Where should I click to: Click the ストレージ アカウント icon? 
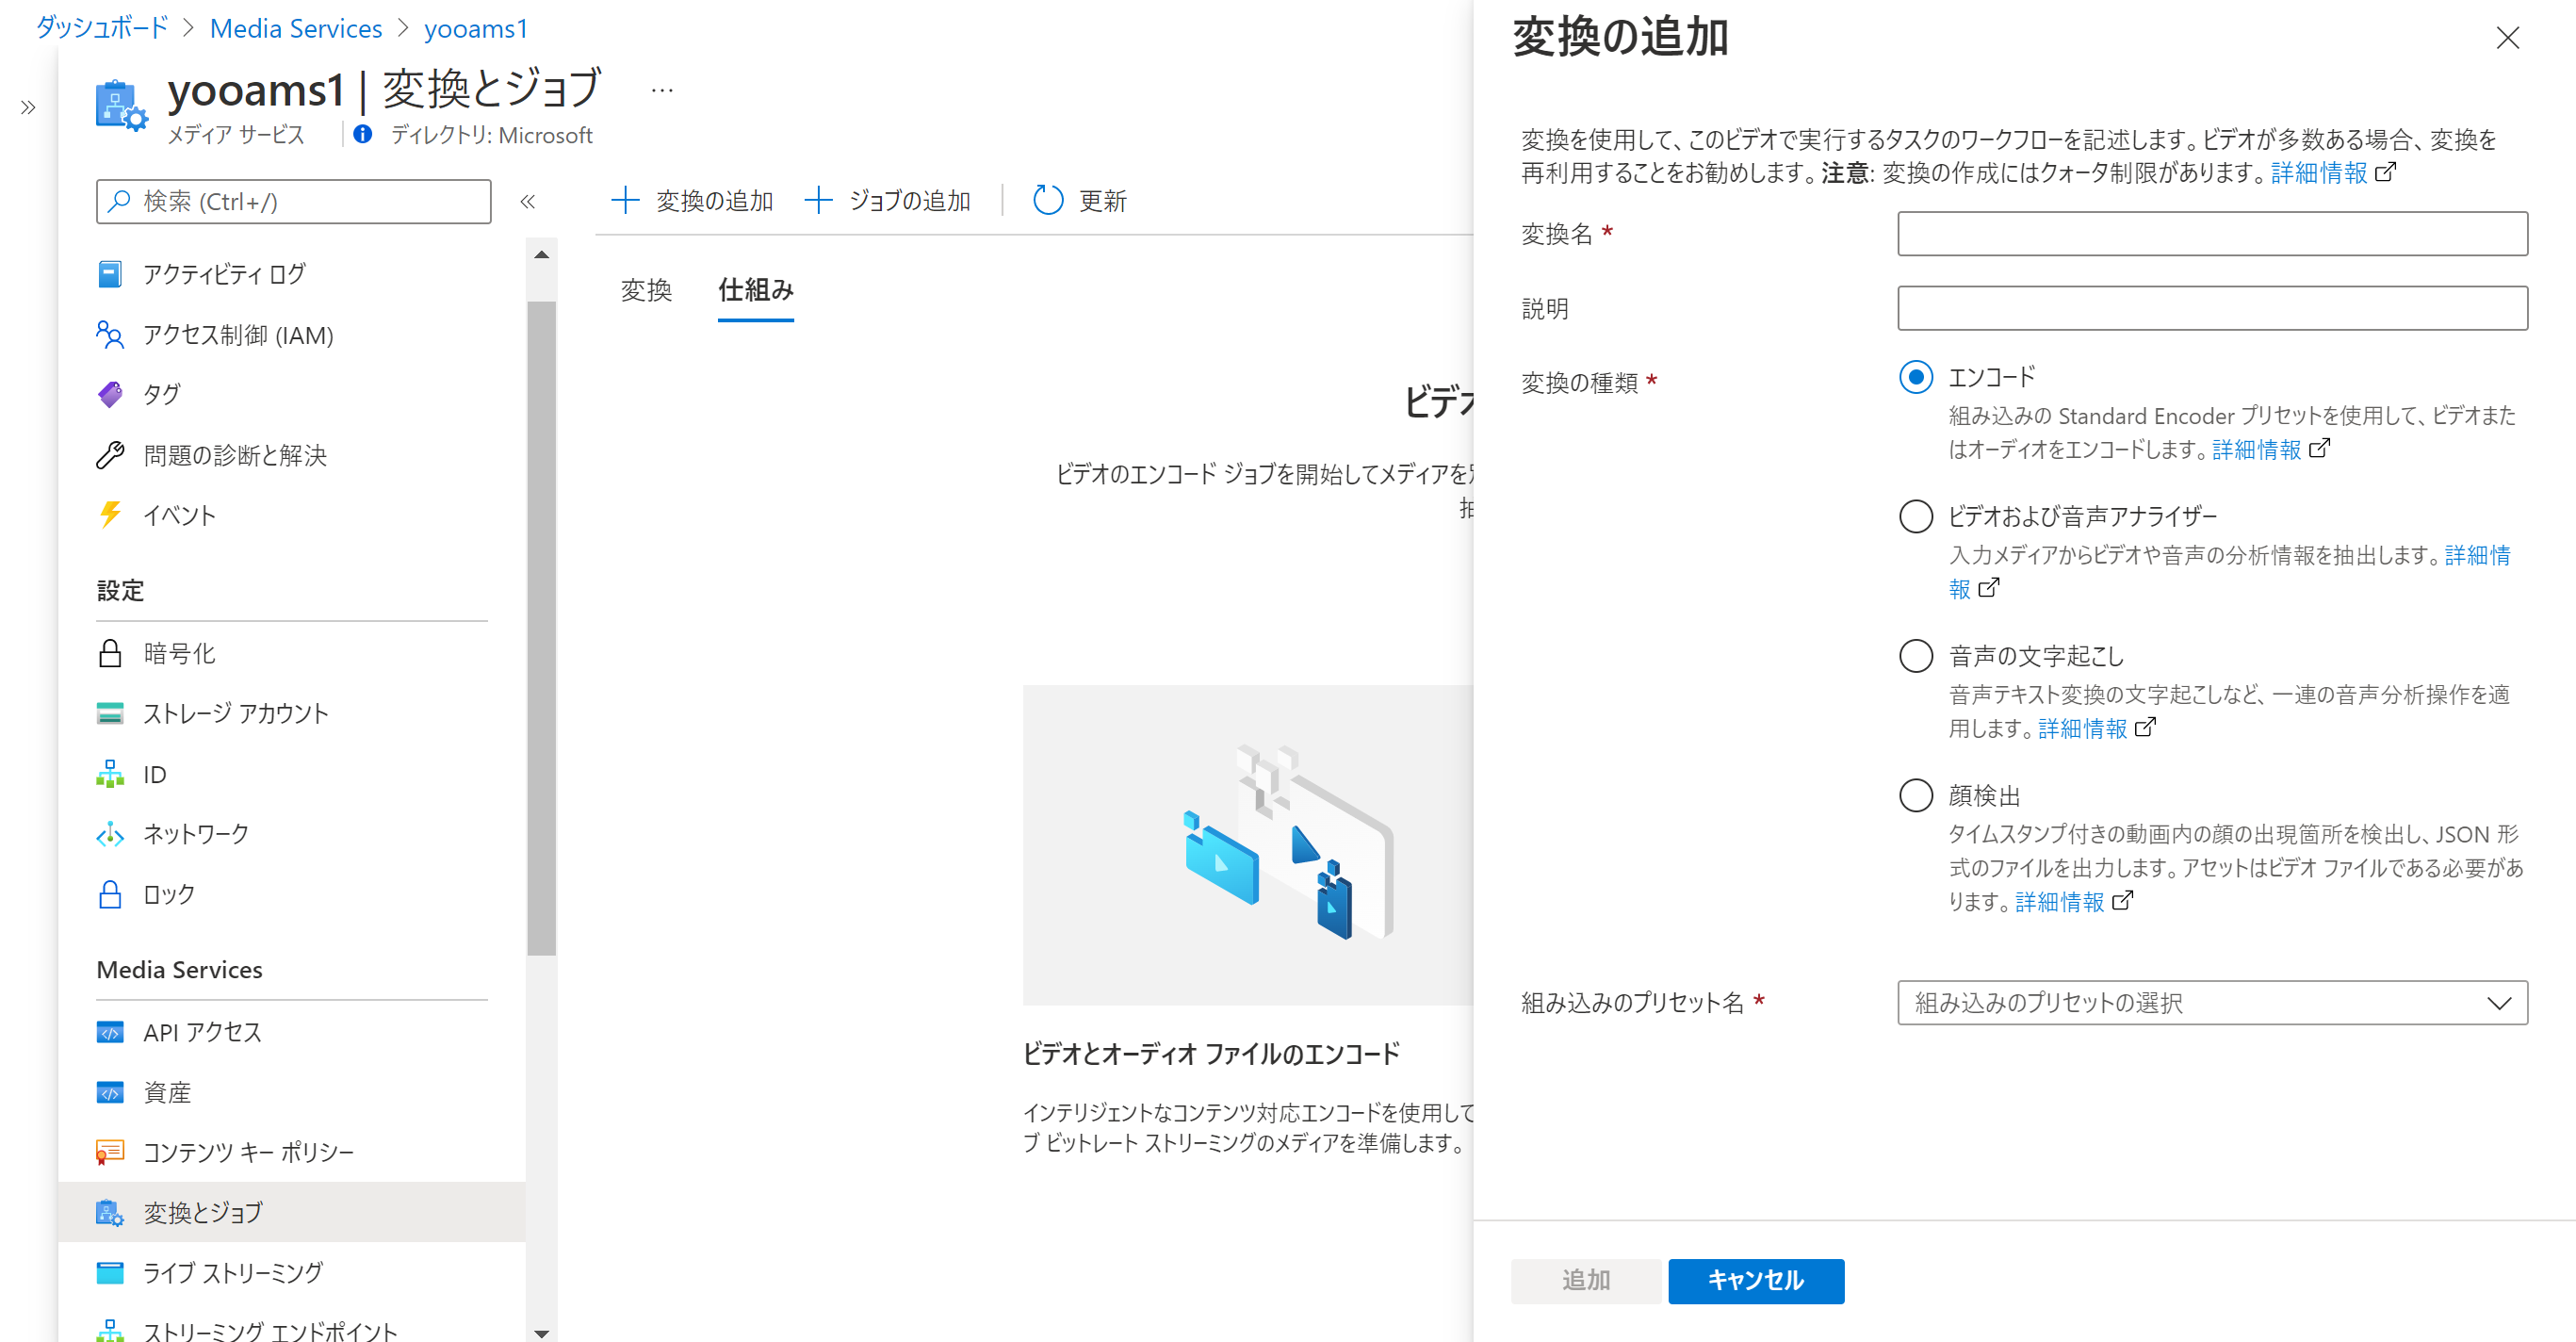pos(110,713)
